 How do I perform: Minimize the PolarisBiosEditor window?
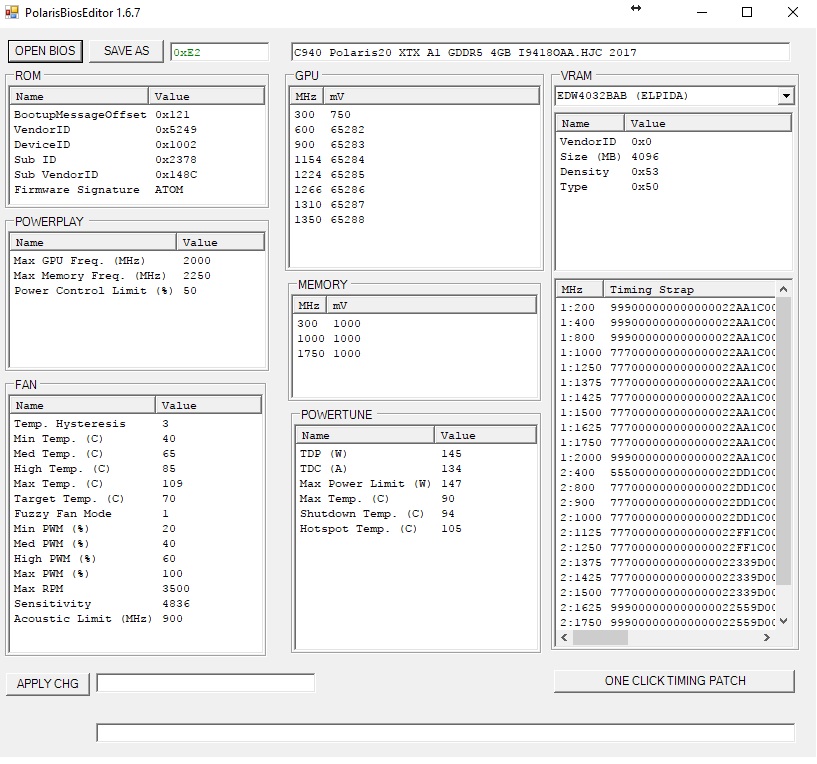click(702, 12)
